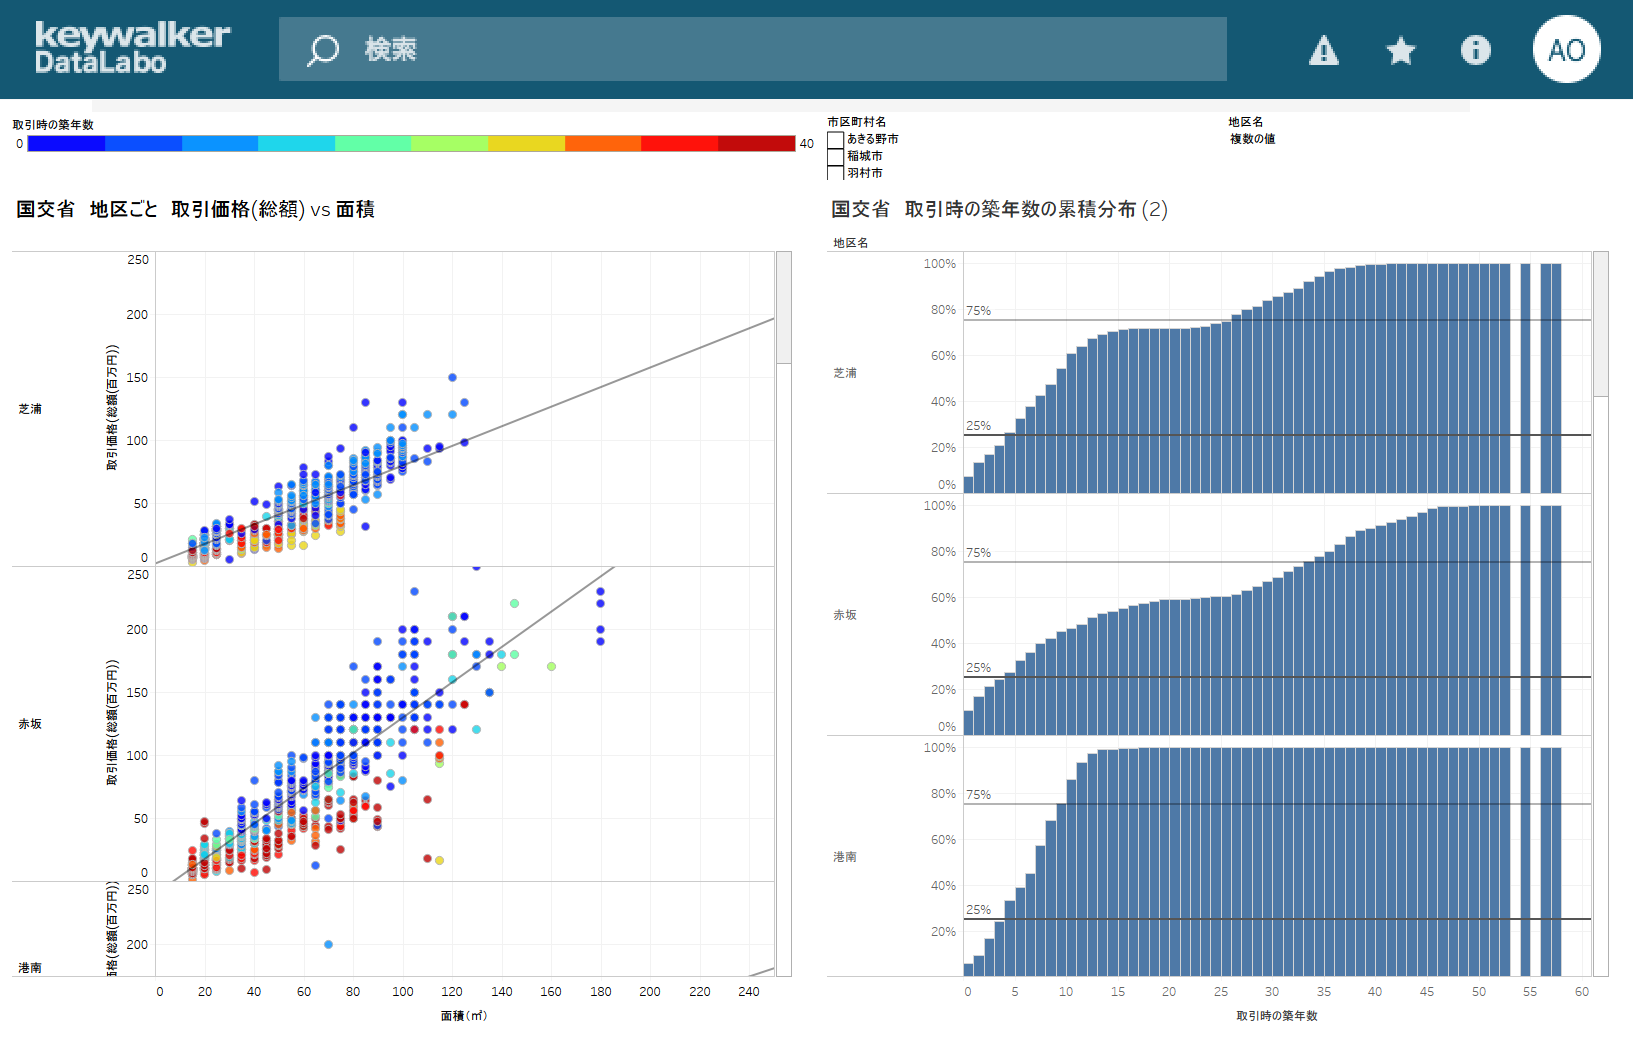1633x1044 pixels.
Task: Open the AO user avatar menu
Action: pyautogui.click(x=1567, y=49)
